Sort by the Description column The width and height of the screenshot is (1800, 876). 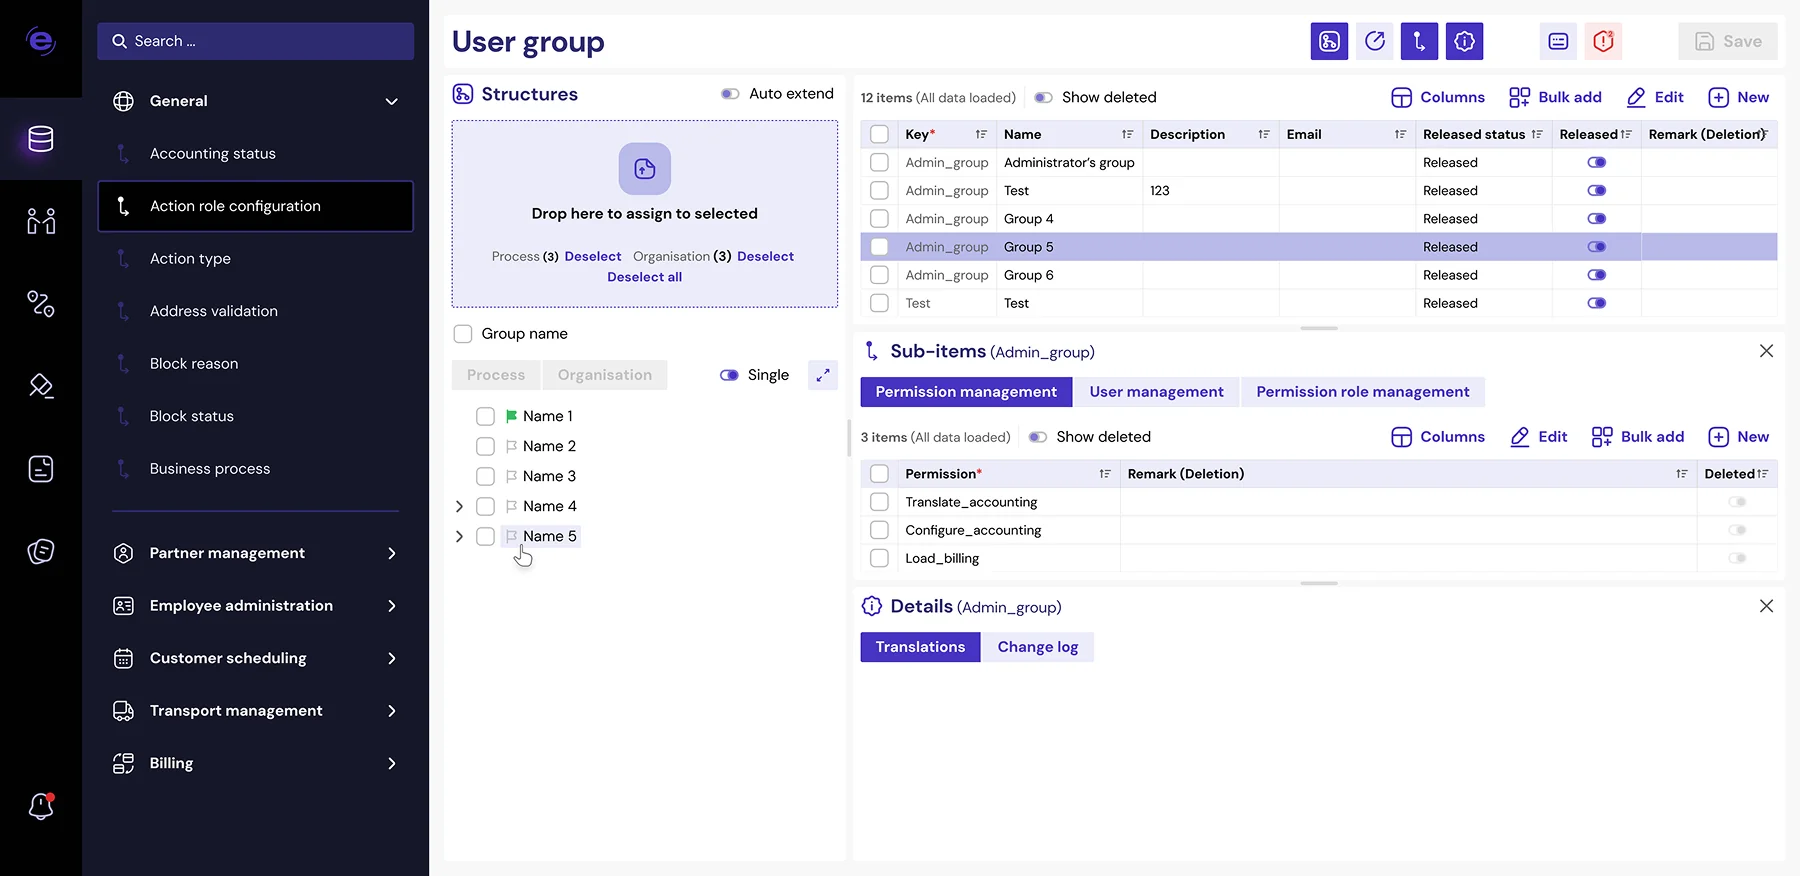[x=1264, y=134]
